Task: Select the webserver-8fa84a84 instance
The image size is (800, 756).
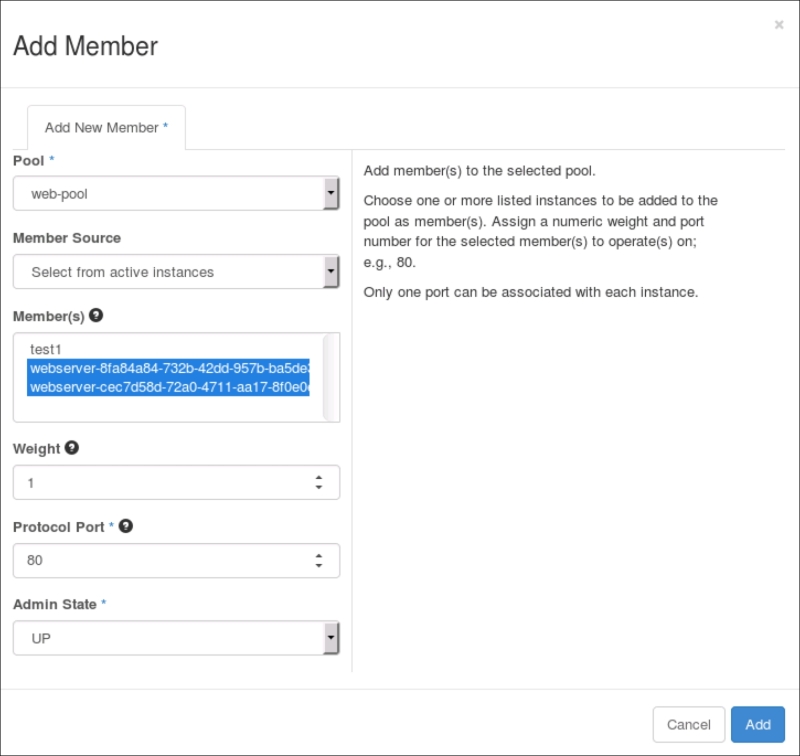Action: pyautogui.click(x=168, y=369)
